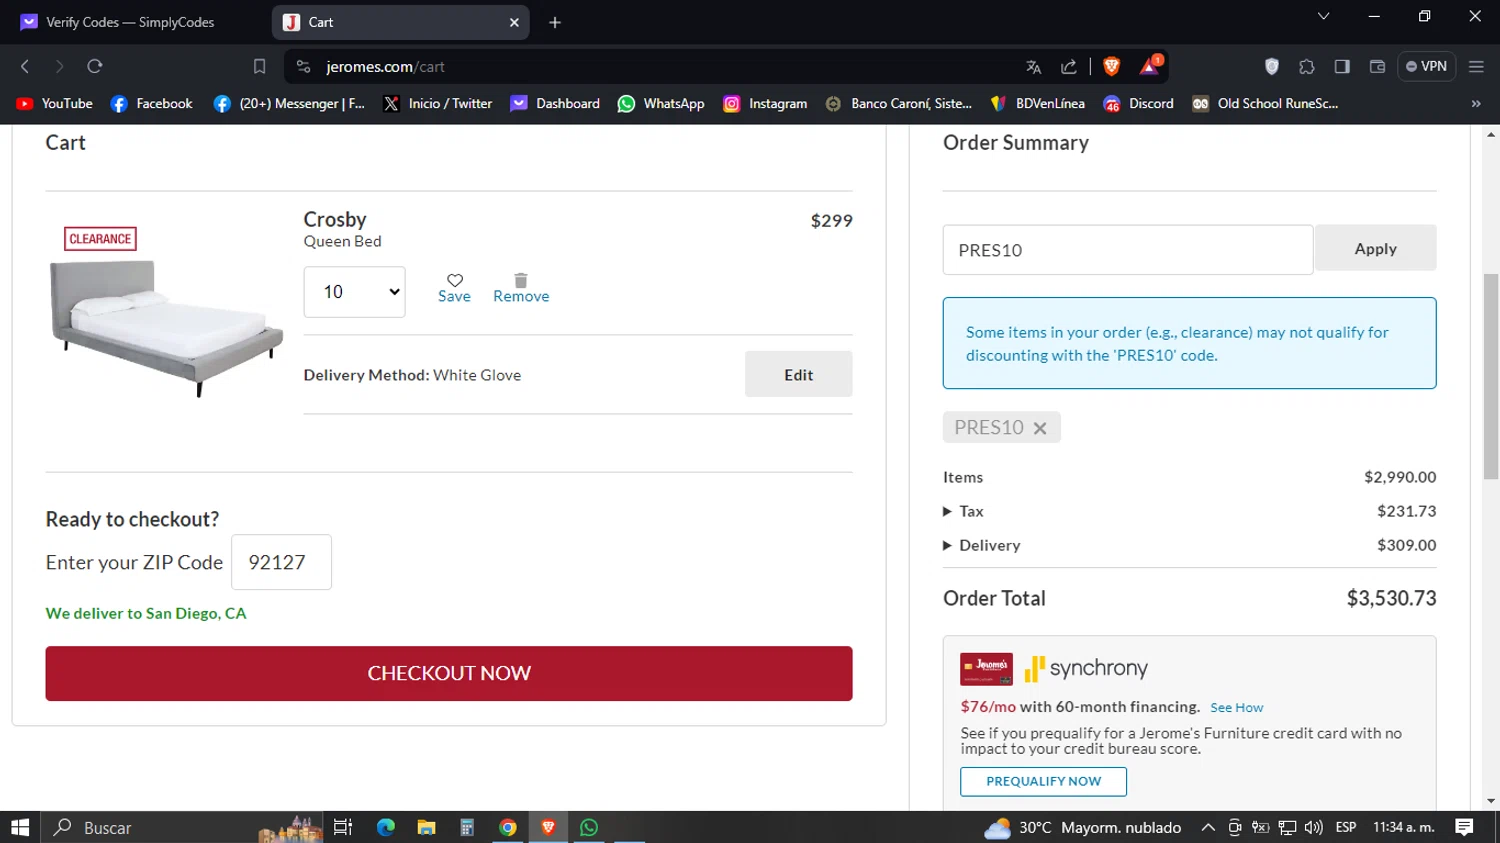Image resolution: width=1500 pixels, height=843 pixels.
Task: Open Brave Rewards triangle icon
Action: (x=1151, y=66)
